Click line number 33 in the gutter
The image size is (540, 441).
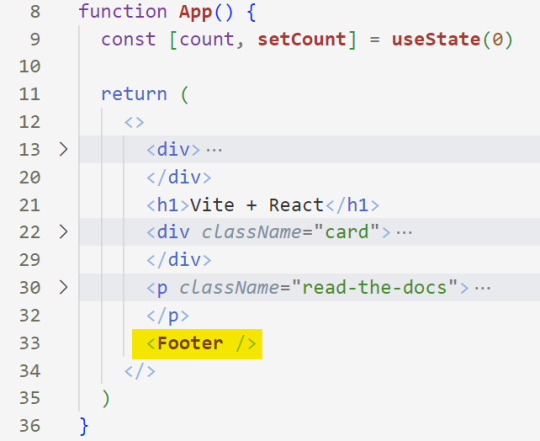tap(30, 344)
